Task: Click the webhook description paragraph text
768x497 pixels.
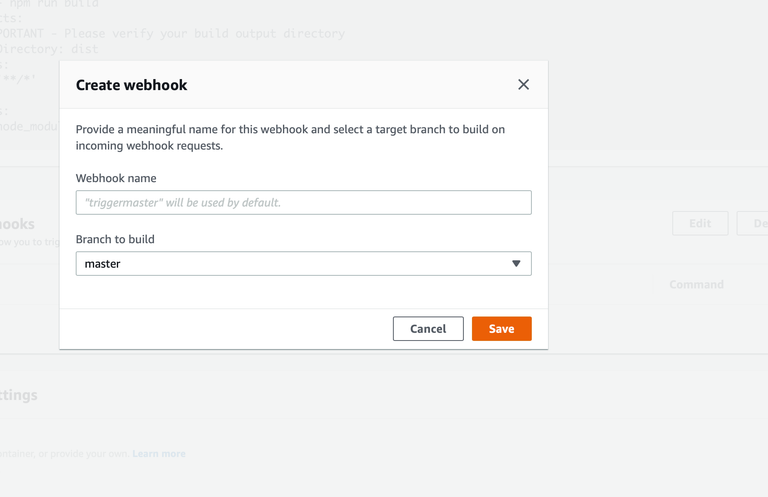Action: coord(290,138)
